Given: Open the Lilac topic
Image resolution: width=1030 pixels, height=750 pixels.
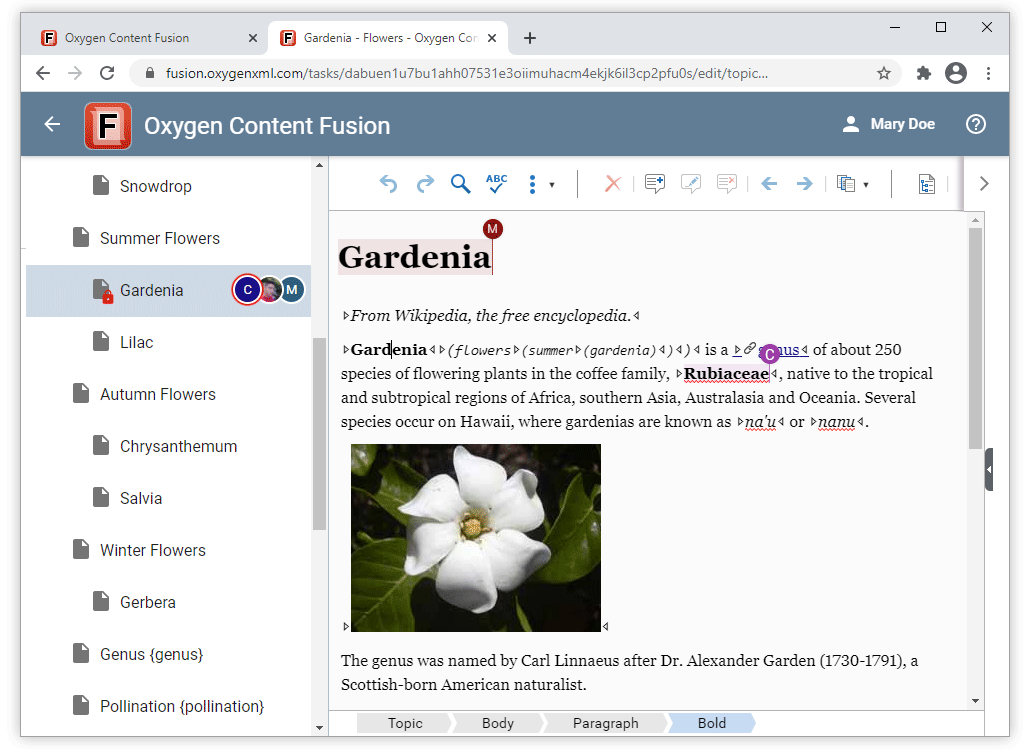Looking at the screenshot, I should (x=137, y=342).
